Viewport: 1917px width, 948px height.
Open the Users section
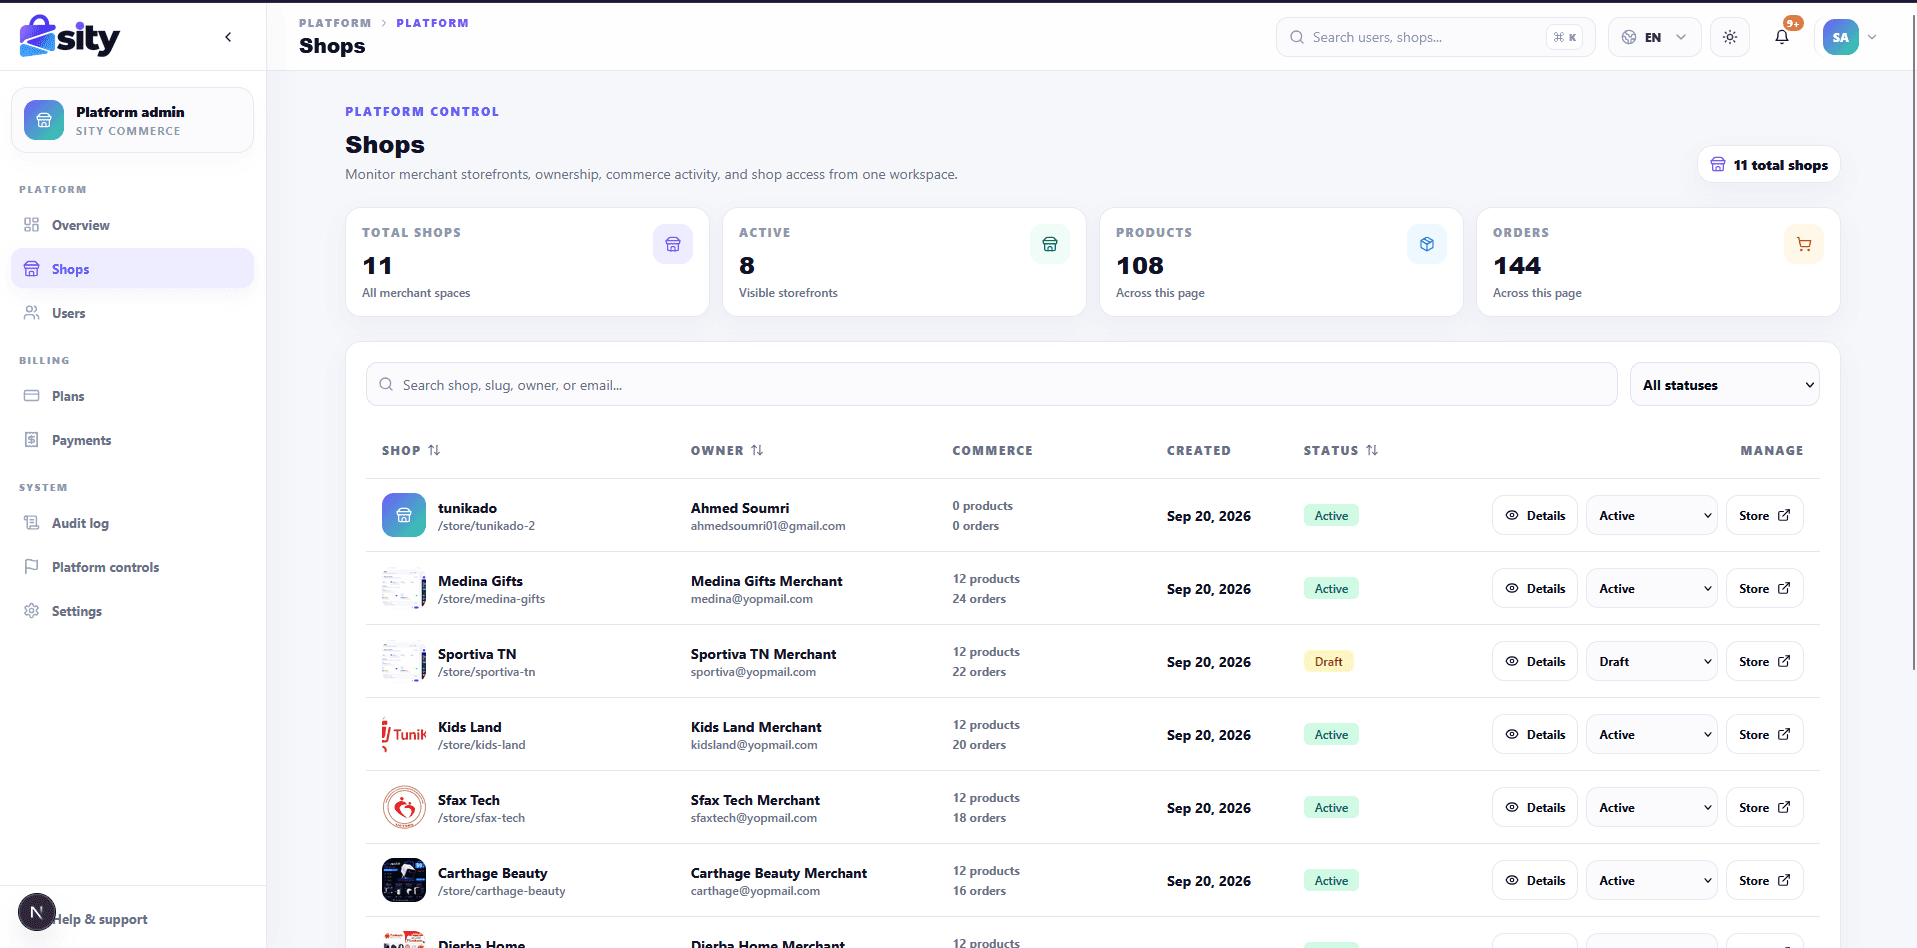tap(132, 313)
